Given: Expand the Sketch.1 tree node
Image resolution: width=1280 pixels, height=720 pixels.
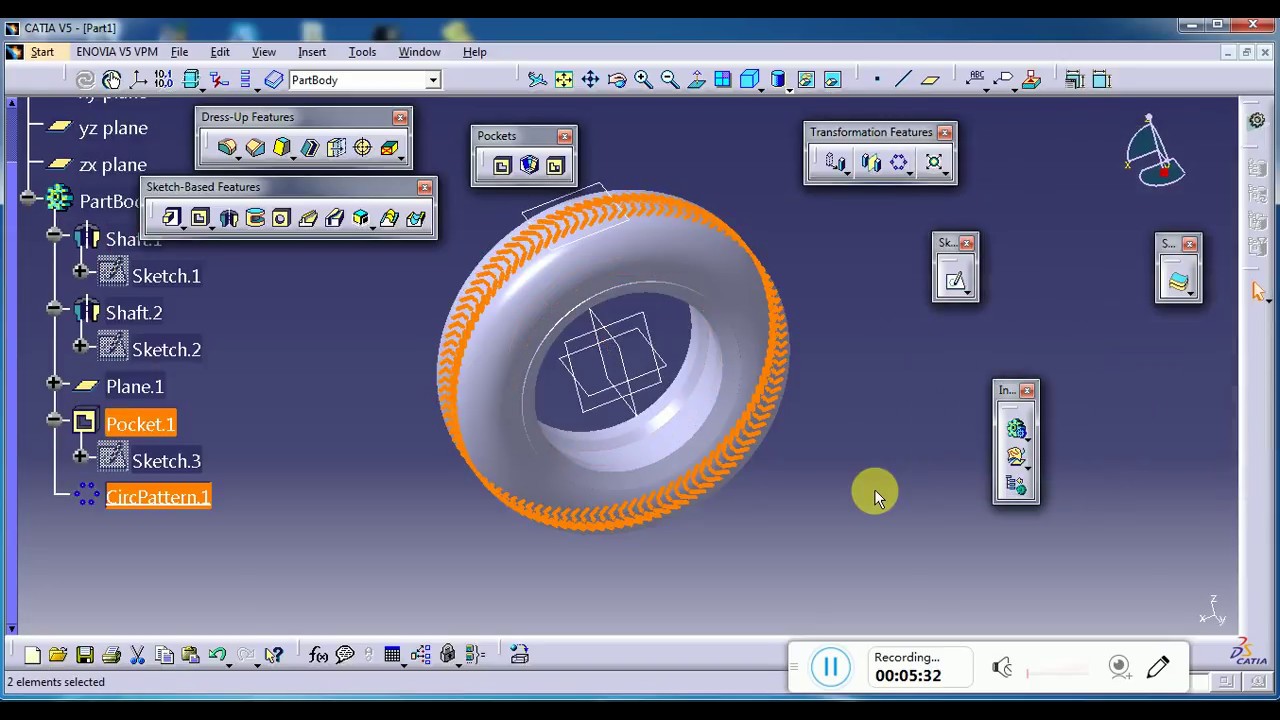Looking at the screenshot, I should tap(80, 271).
